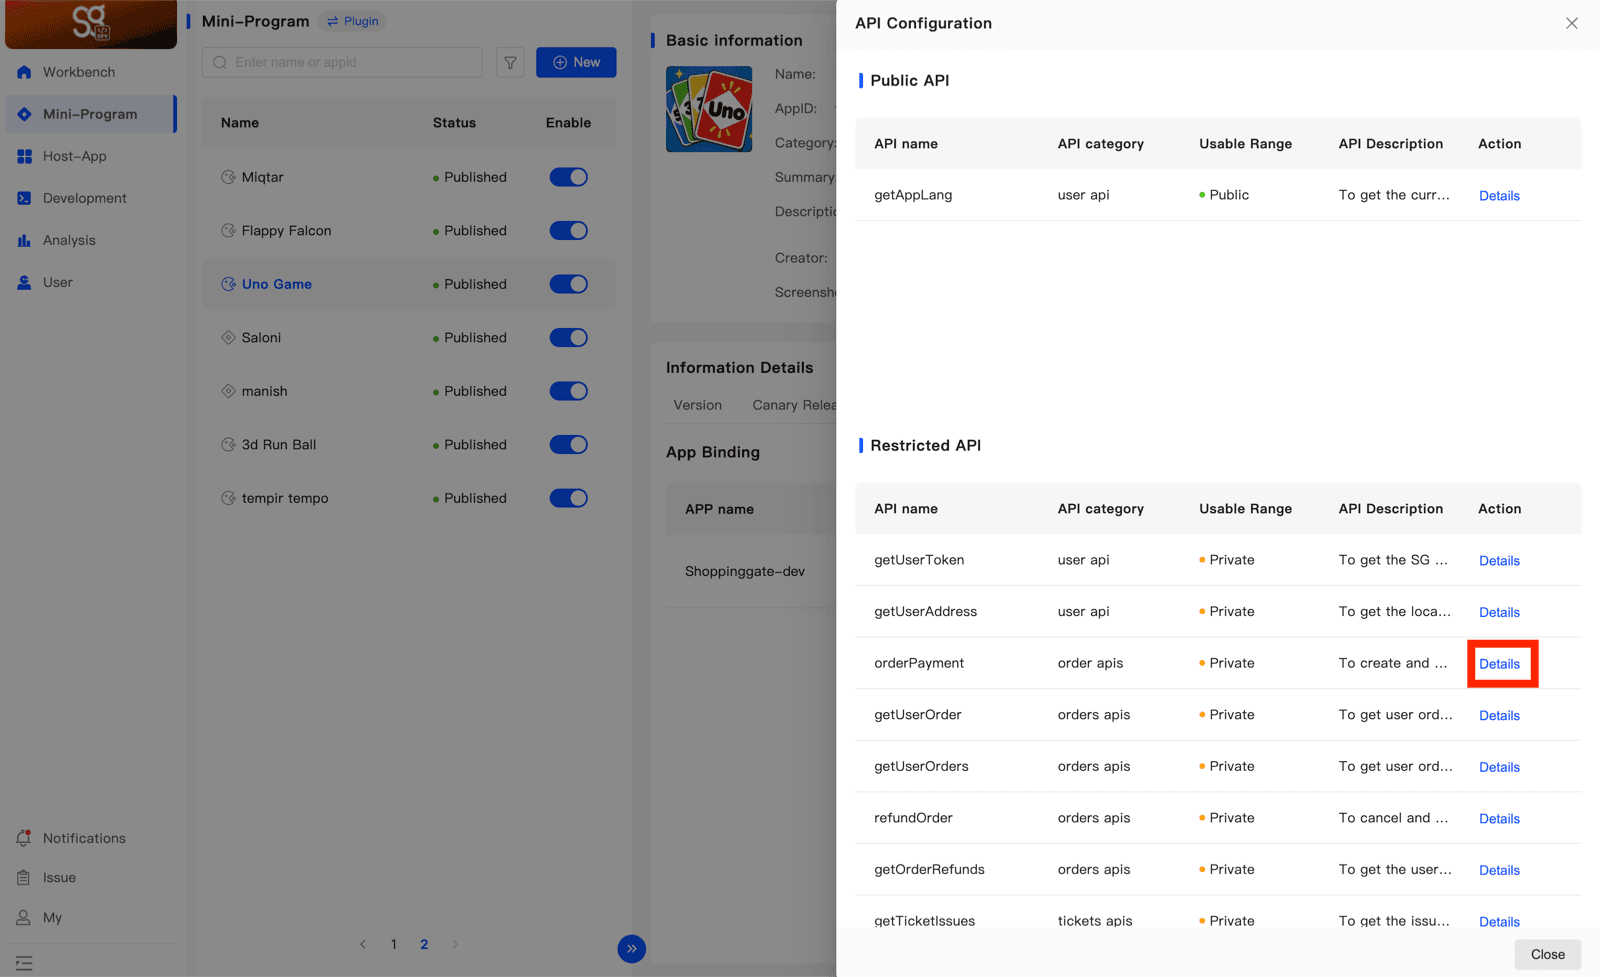Toggle the Flappy Falcon enable switch
The image size is (1600, 977).
568,230
